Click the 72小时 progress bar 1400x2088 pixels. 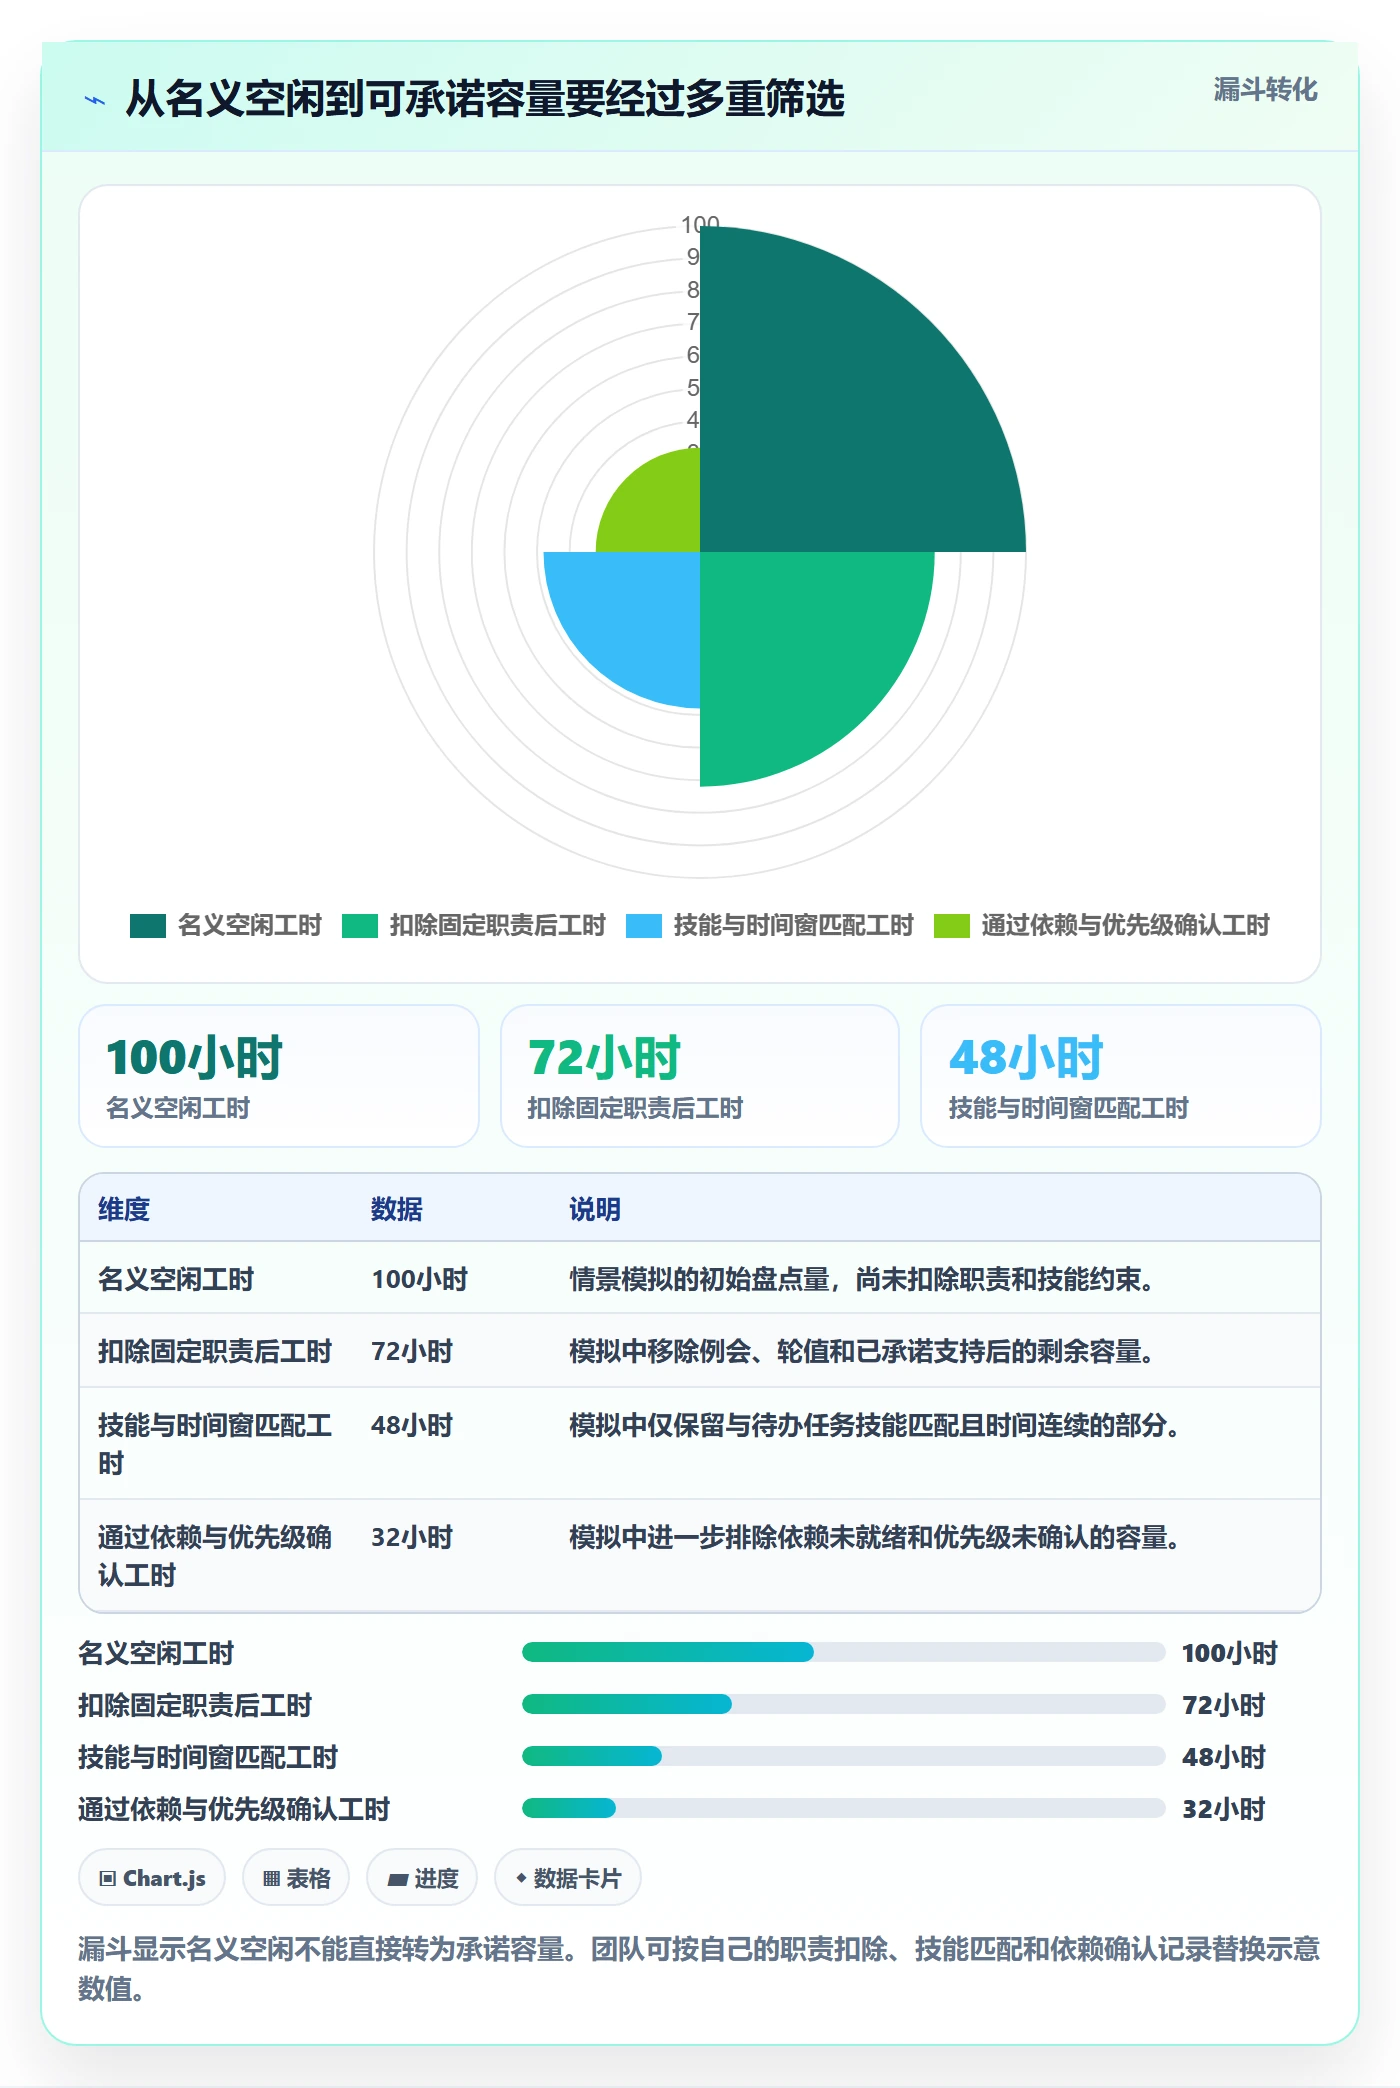tap(844, 1704)
